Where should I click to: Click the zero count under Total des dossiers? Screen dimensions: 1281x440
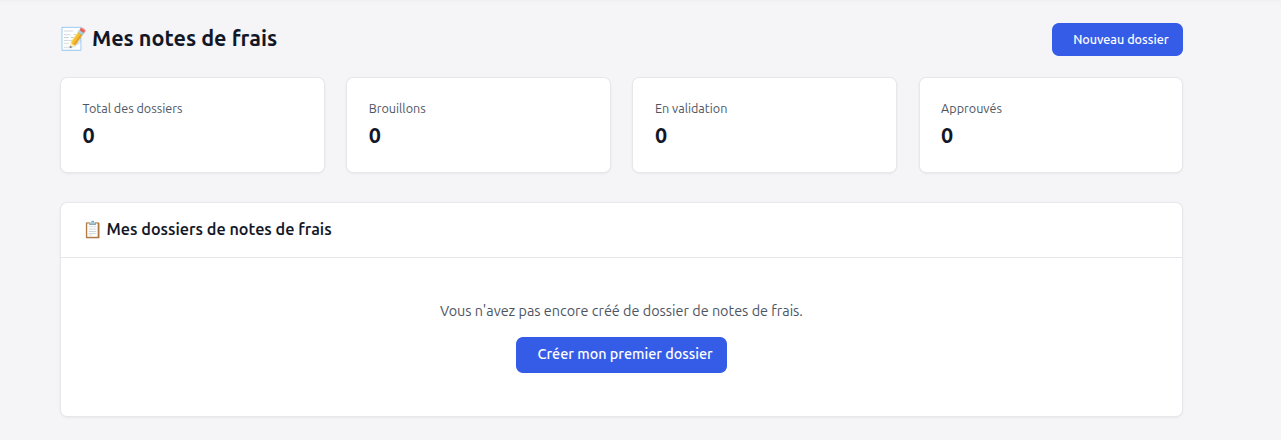point(89,136)
